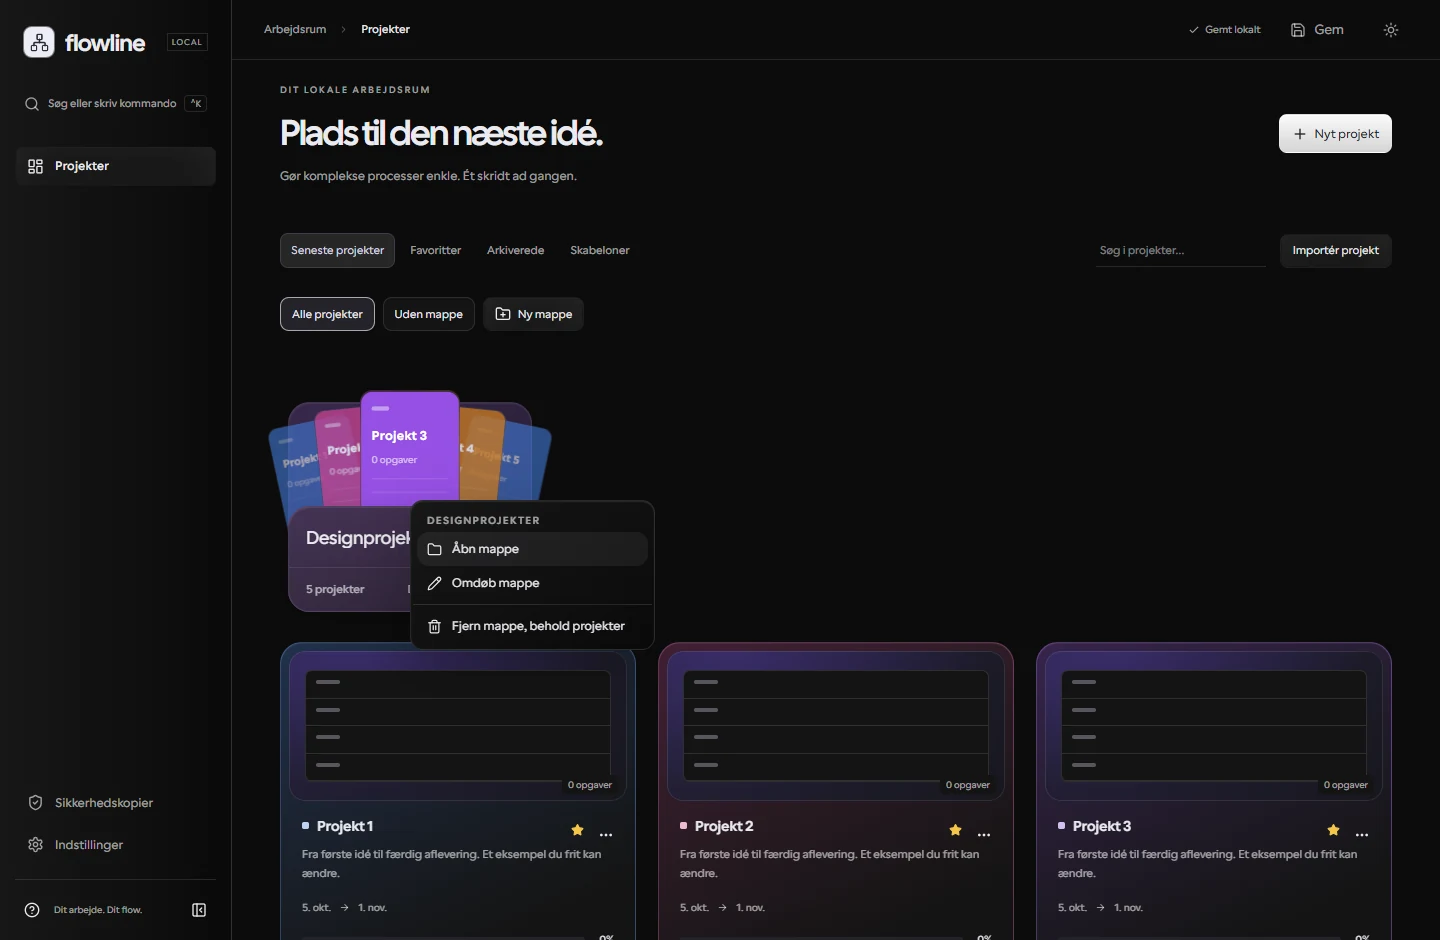Open more options menu for Projekt 3 card
1440x940 pixels.
point(1362,834)
